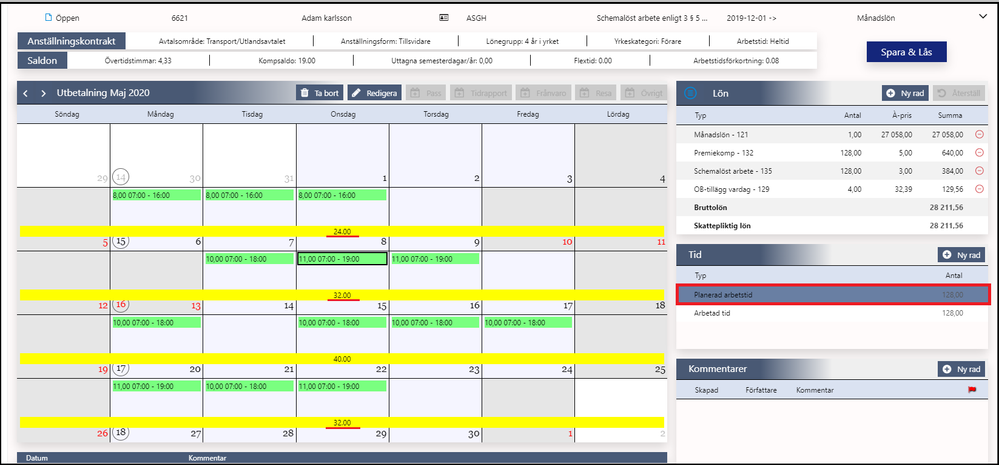This screenshot has width=999, height=465.
Task: Click Övertidstimmar: 4,33 balance
Action: [x=137, y=61]
